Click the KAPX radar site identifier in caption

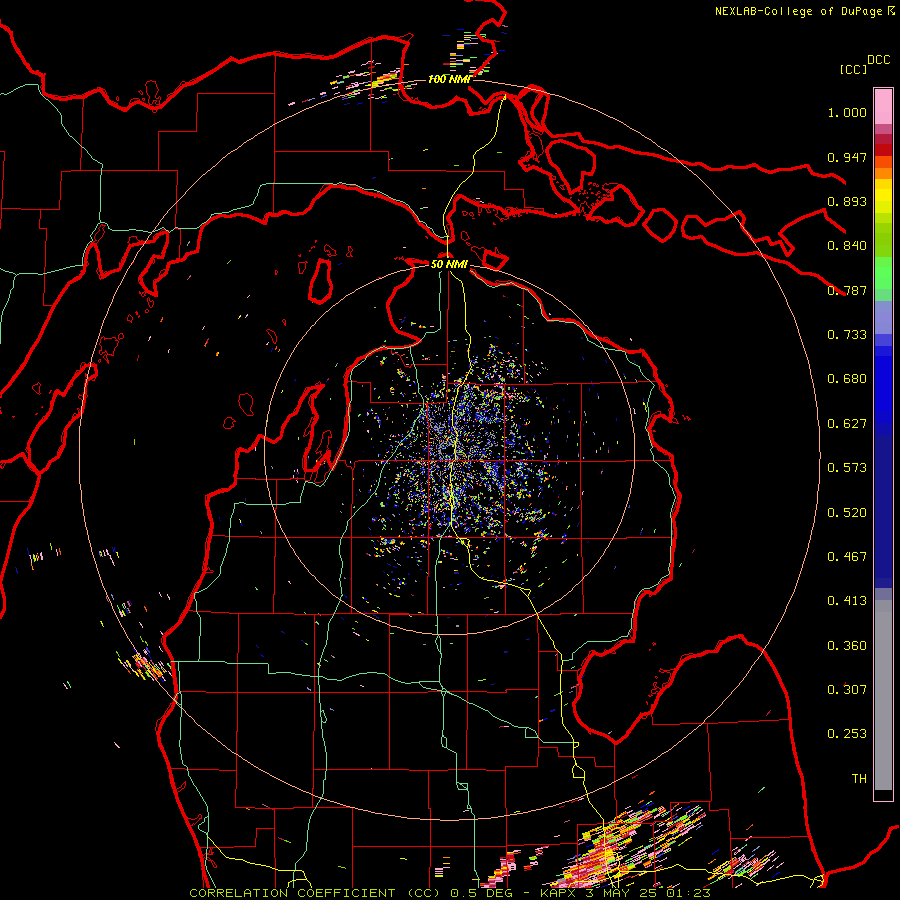point(557,893)
